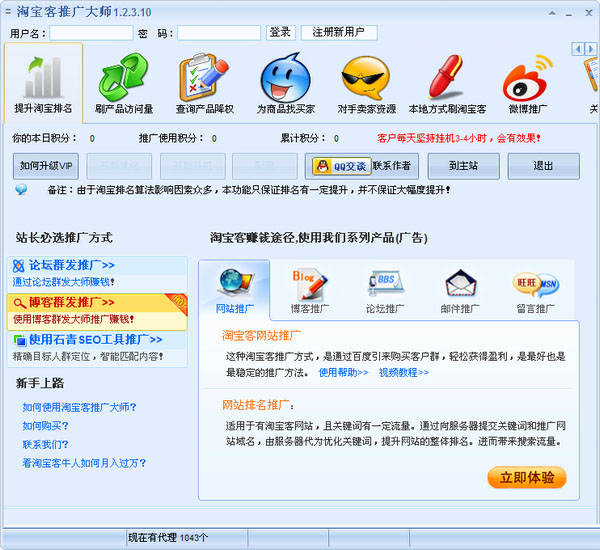Click the 如何升级VIP button
Image resolution: width=600 pixels, height=550 pixels.
(x=46, y=166)
